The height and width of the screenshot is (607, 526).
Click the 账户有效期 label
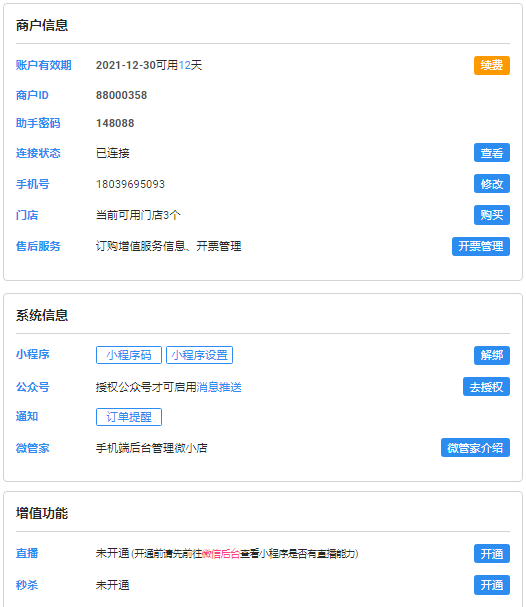pyautogui.click(x=43, y=65)
